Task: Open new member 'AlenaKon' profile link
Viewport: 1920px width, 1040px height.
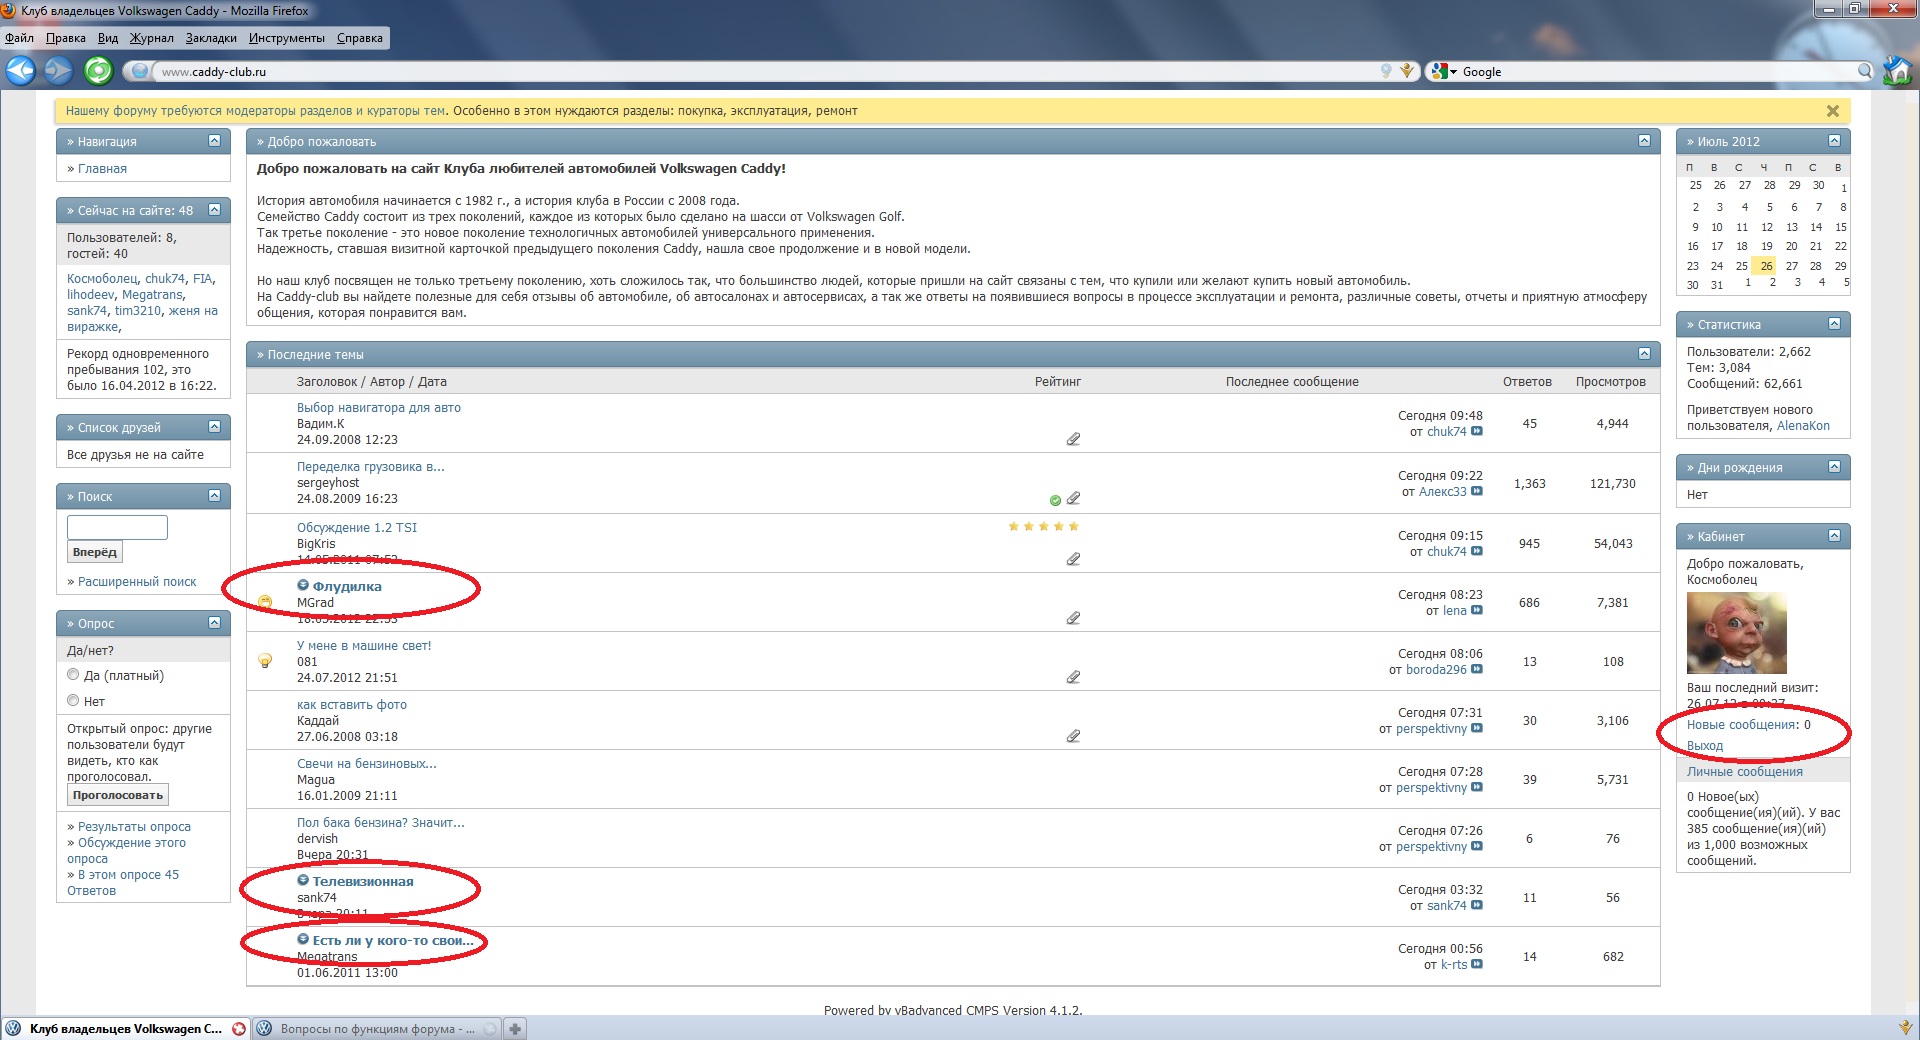Action: (1803, 426)
